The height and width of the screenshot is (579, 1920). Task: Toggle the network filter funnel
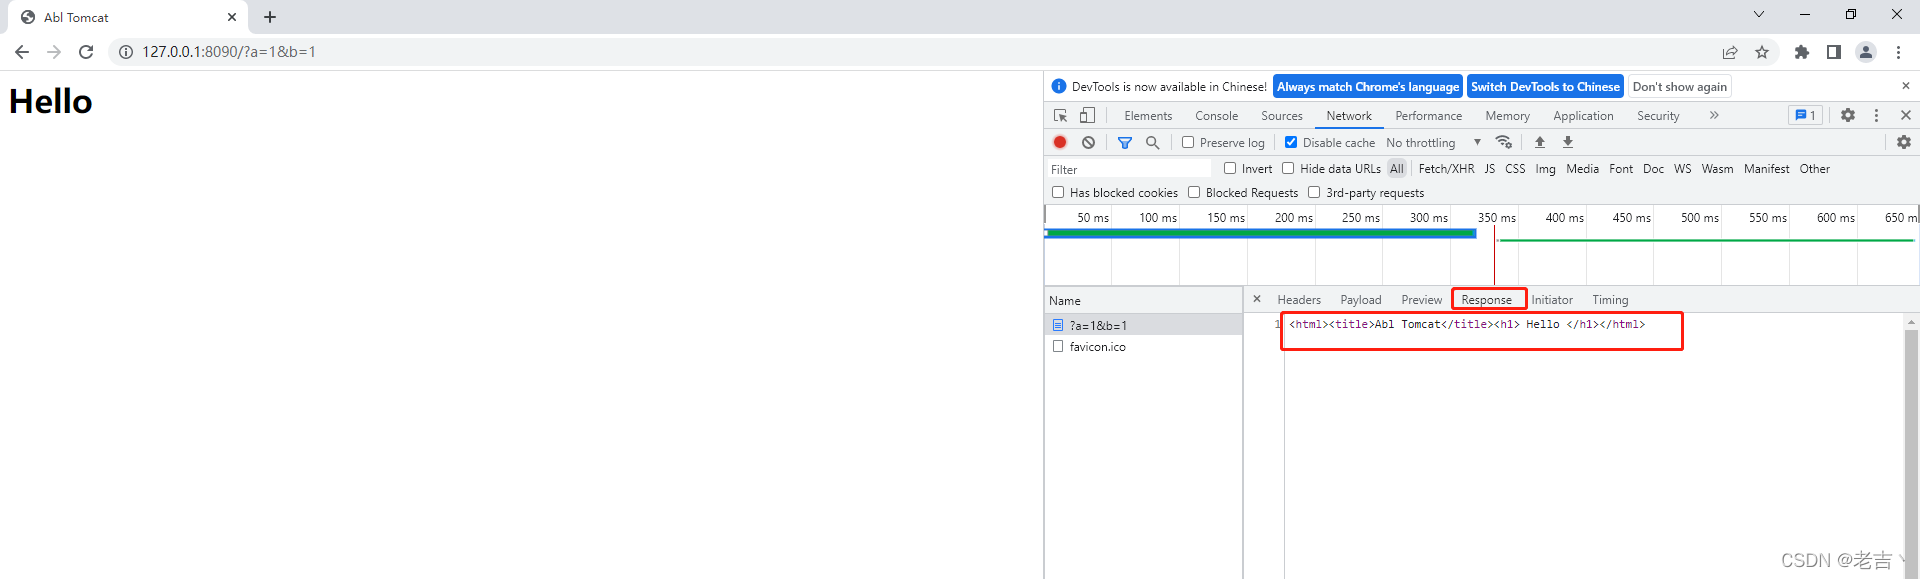tap(1125, 142)
